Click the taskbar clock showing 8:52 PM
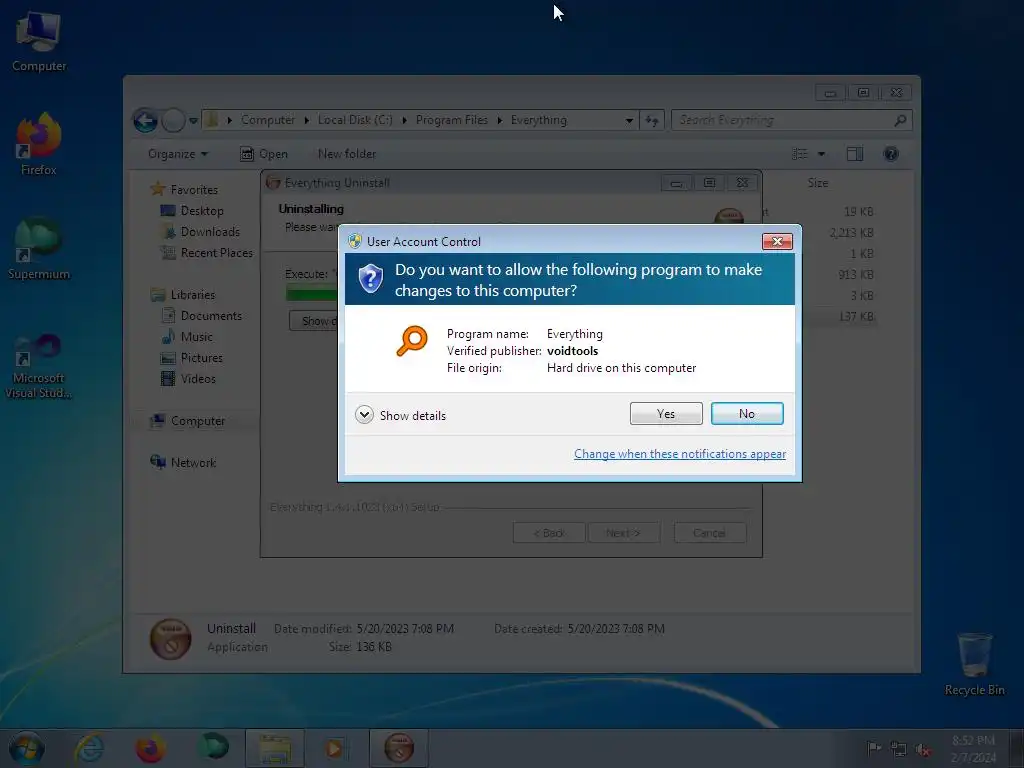 coord(973,748)
